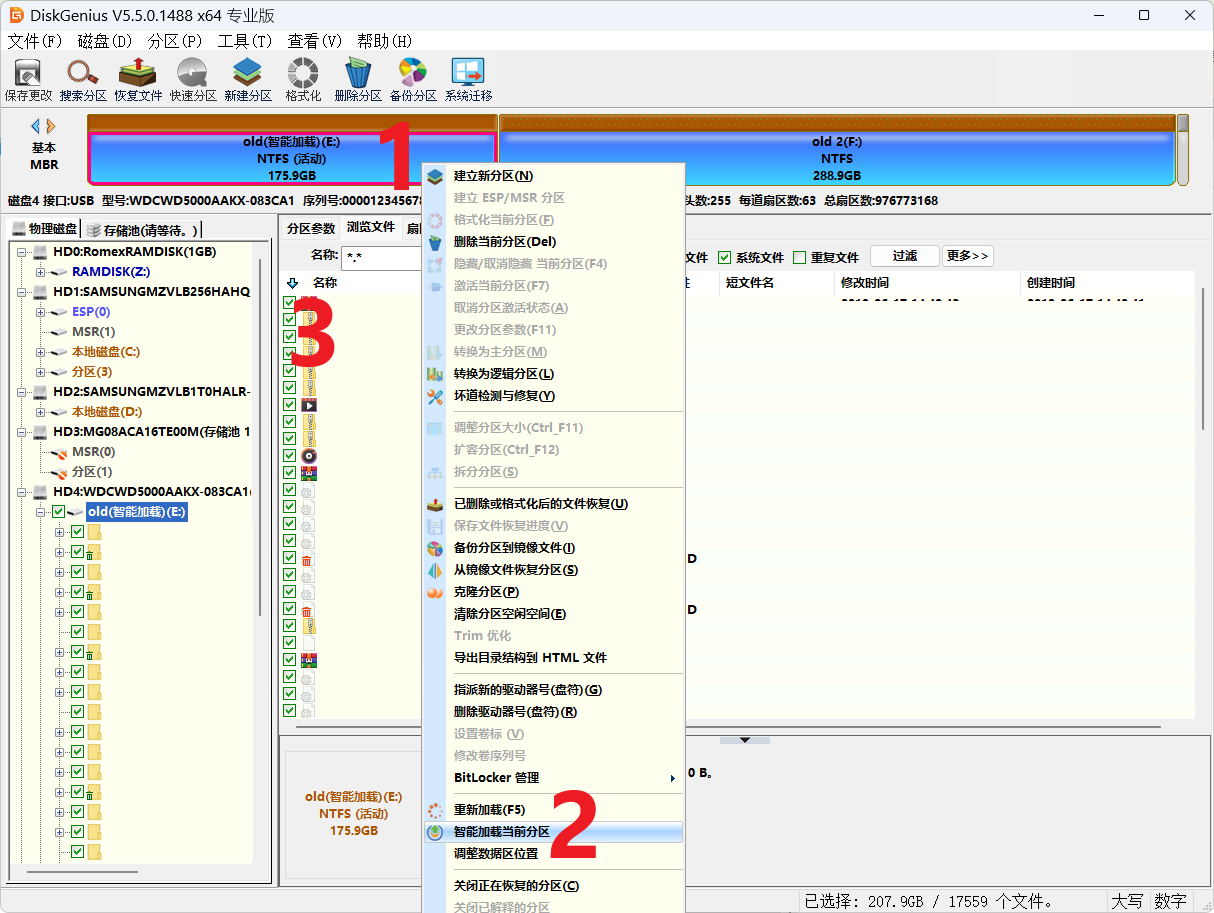The width and height of the screenshot is (1214, 913).
Task: Expand the 分区(3) tree node
Action: click(x=41, y=372)
